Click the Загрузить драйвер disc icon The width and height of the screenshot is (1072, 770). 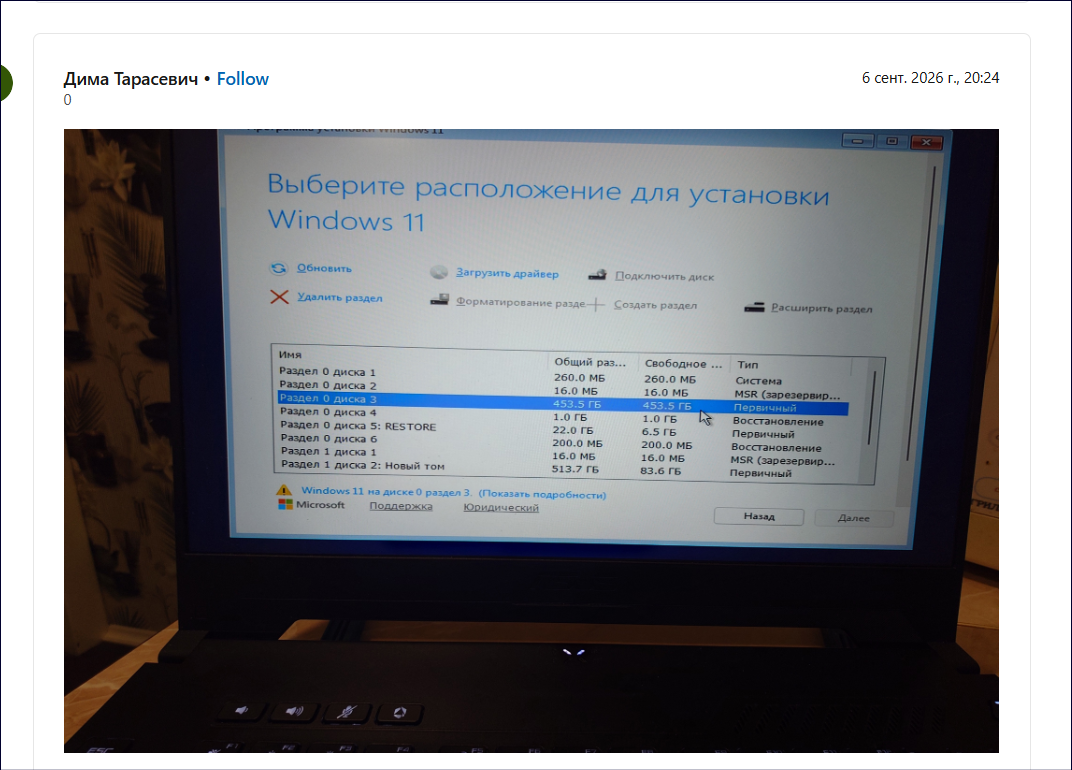[x=439, y=272]
